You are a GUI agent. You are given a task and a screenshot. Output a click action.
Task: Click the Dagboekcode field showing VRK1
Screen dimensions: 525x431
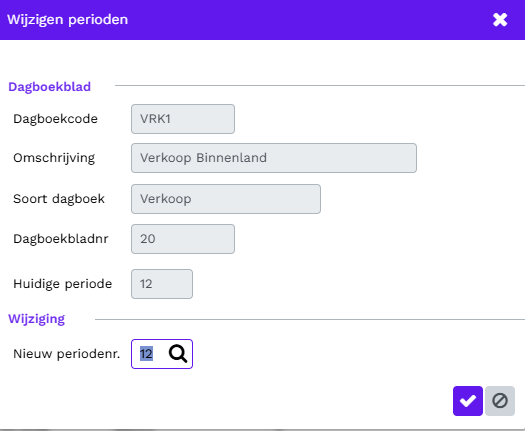point(183,119)
